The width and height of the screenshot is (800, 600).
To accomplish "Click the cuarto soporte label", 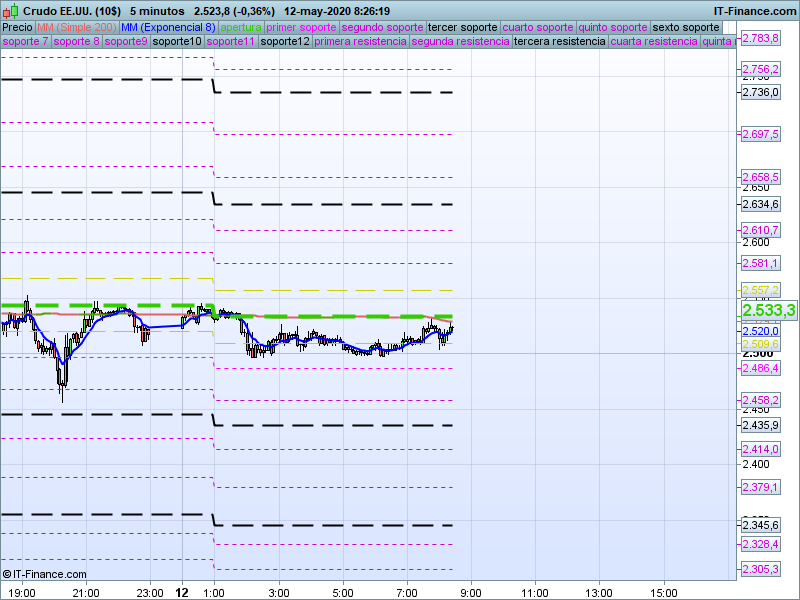I will pyautogui.click(x=538, y=27).
